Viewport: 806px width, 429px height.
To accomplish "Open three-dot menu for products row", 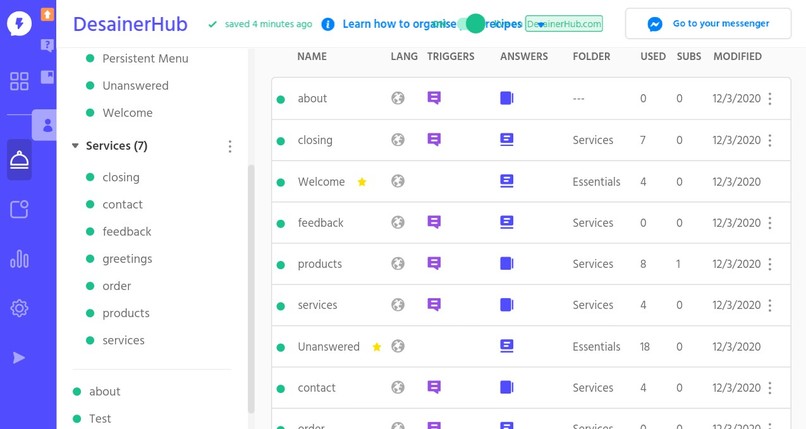I will [770, 264].
